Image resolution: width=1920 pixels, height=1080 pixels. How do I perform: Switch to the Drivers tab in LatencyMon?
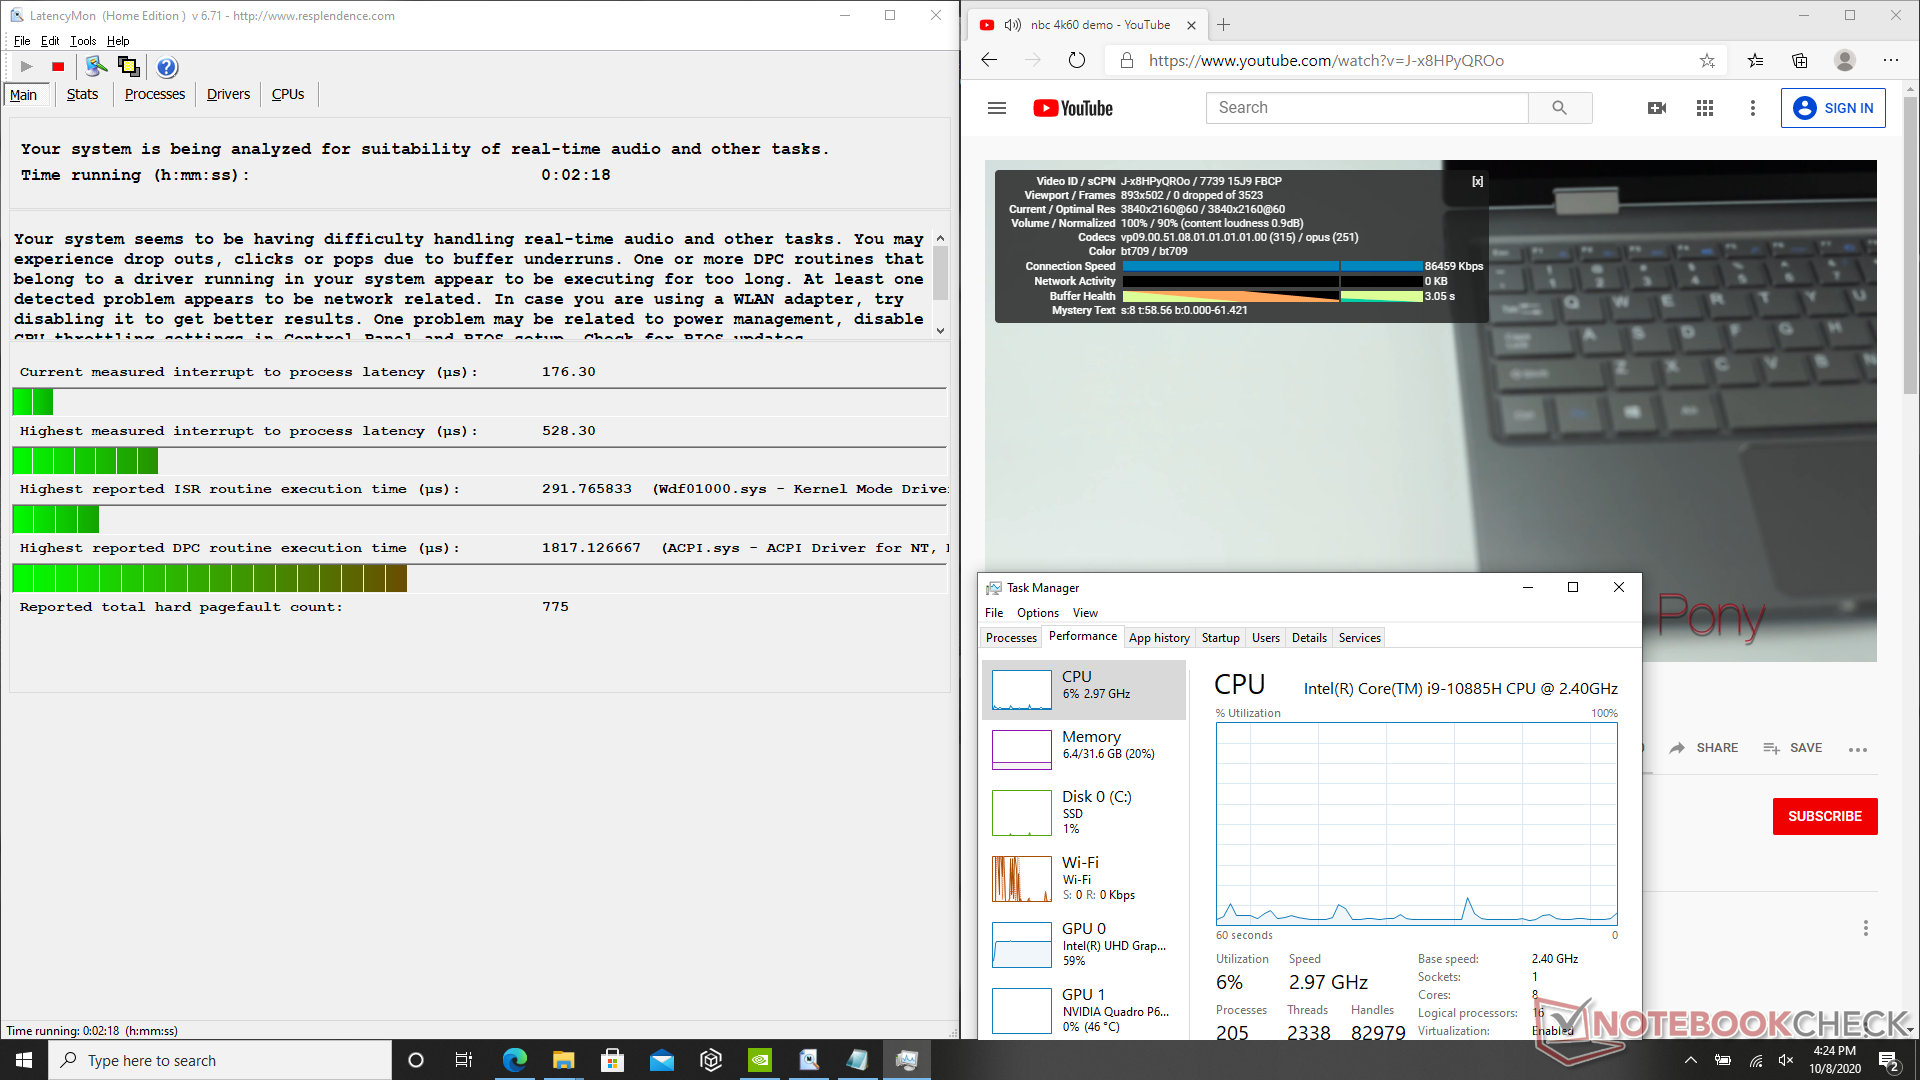point(228,94)
